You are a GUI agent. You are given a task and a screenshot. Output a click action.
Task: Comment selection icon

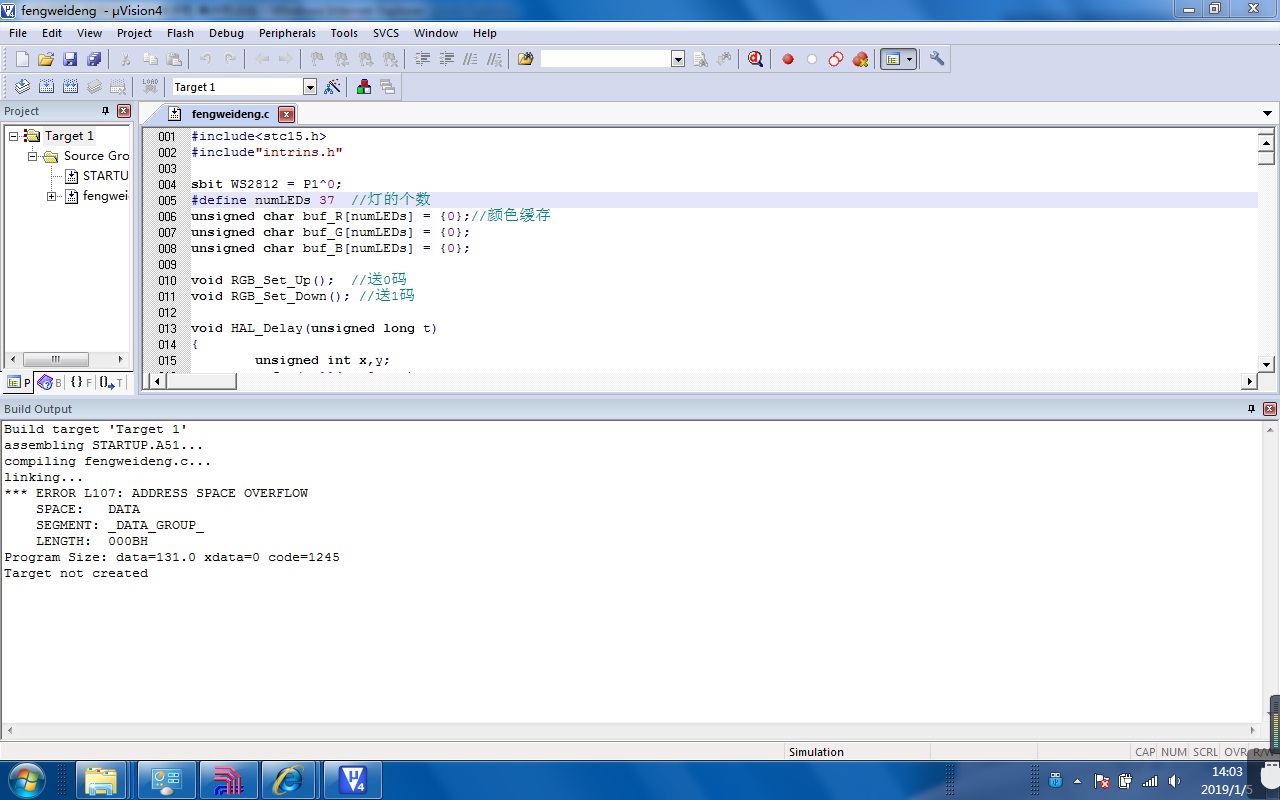(470, 59)
